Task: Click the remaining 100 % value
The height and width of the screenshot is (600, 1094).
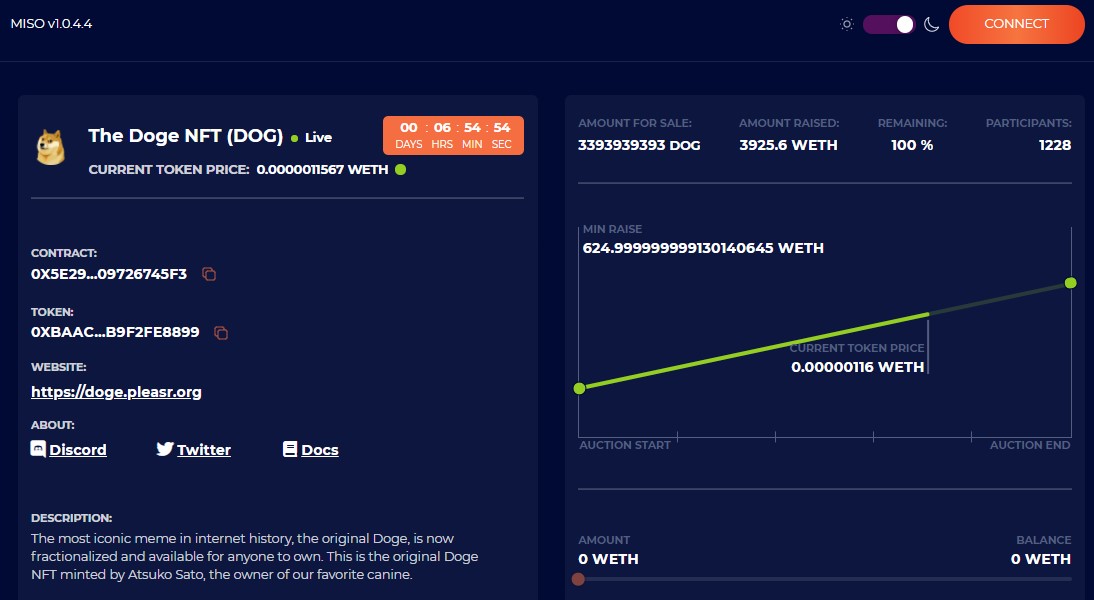Action: pyautogui.click(x=912, y=145)
